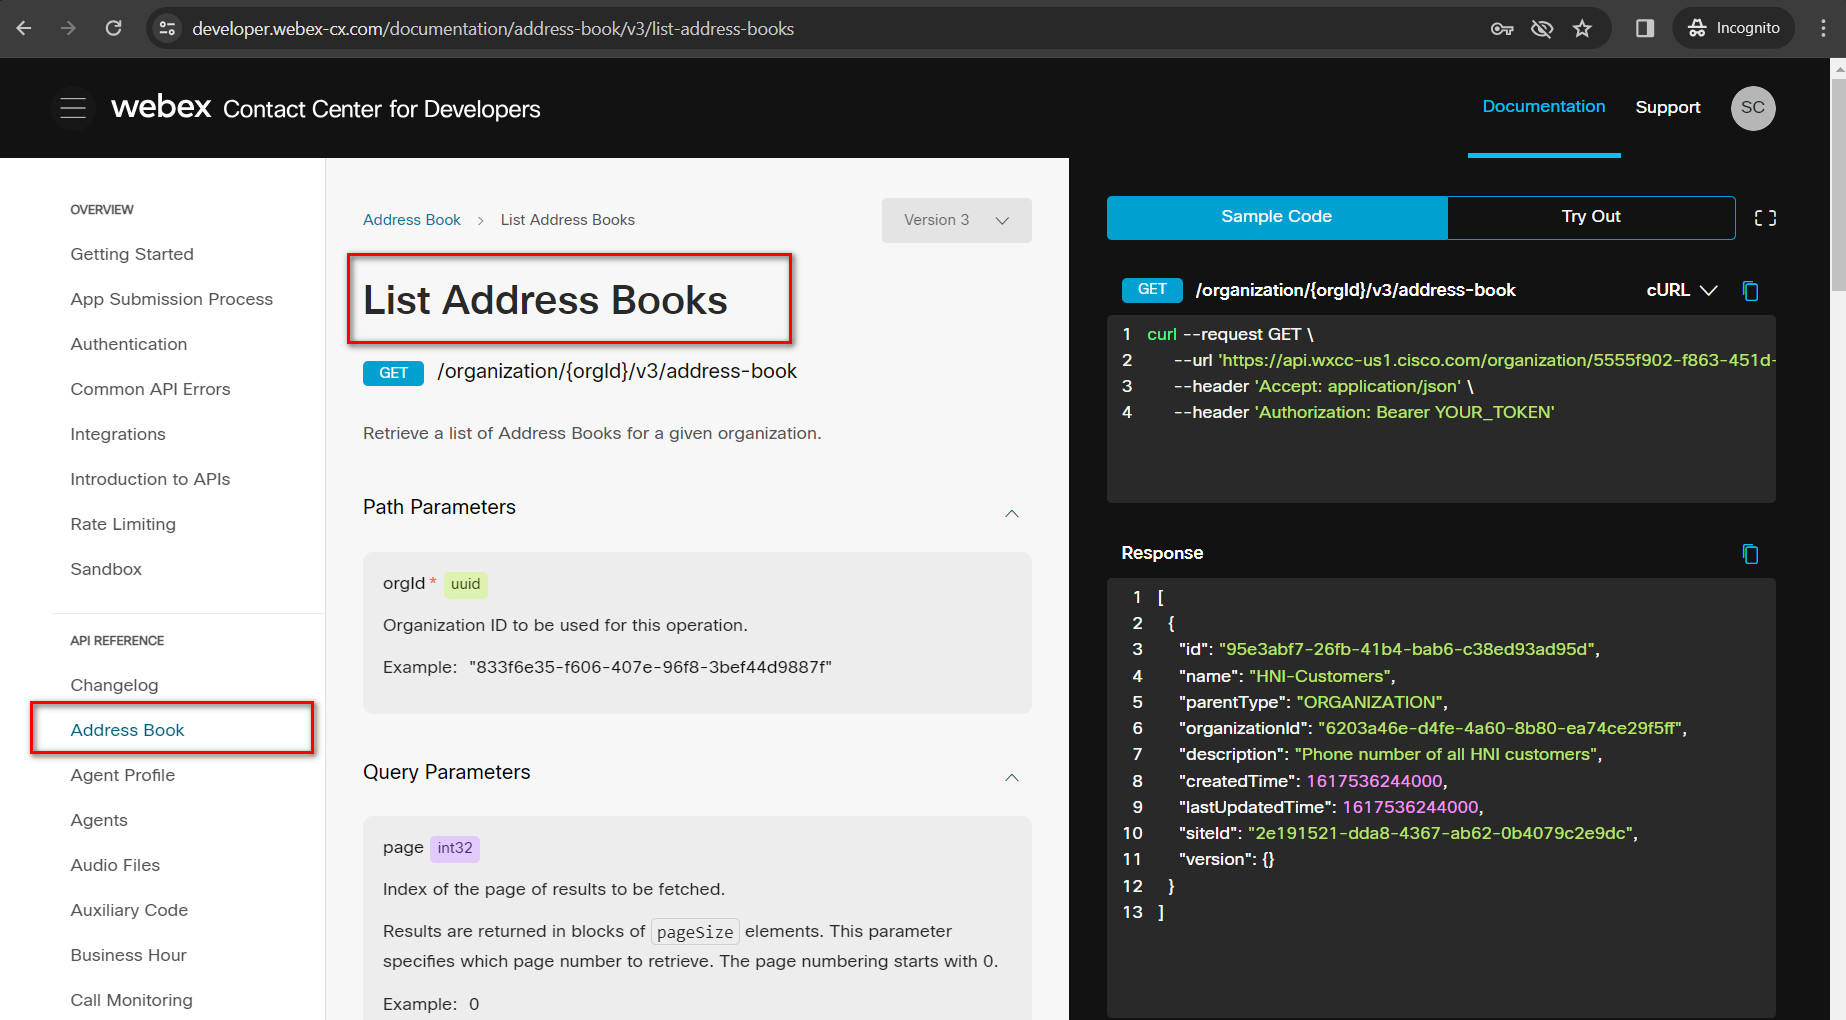Screen dimensions: 1846x1020
Task: Click the Incognito indicator
Action: click(1733, 28)
